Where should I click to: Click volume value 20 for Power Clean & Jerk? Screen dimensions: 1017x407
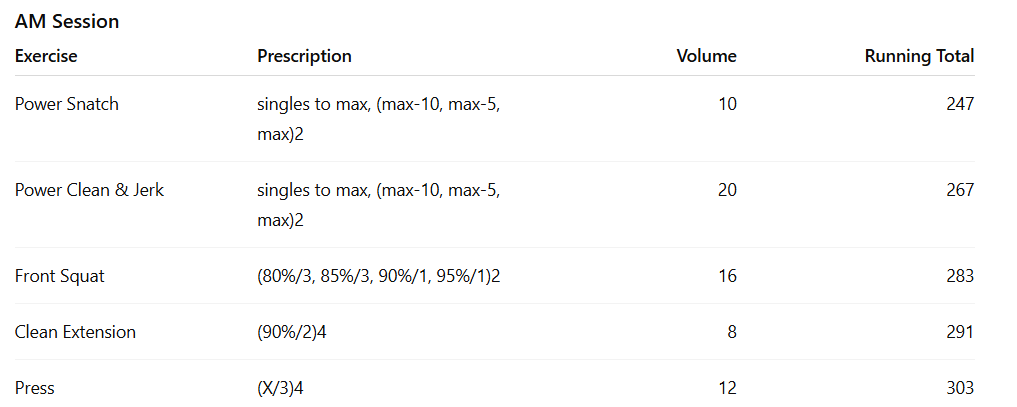coord(727,190)
